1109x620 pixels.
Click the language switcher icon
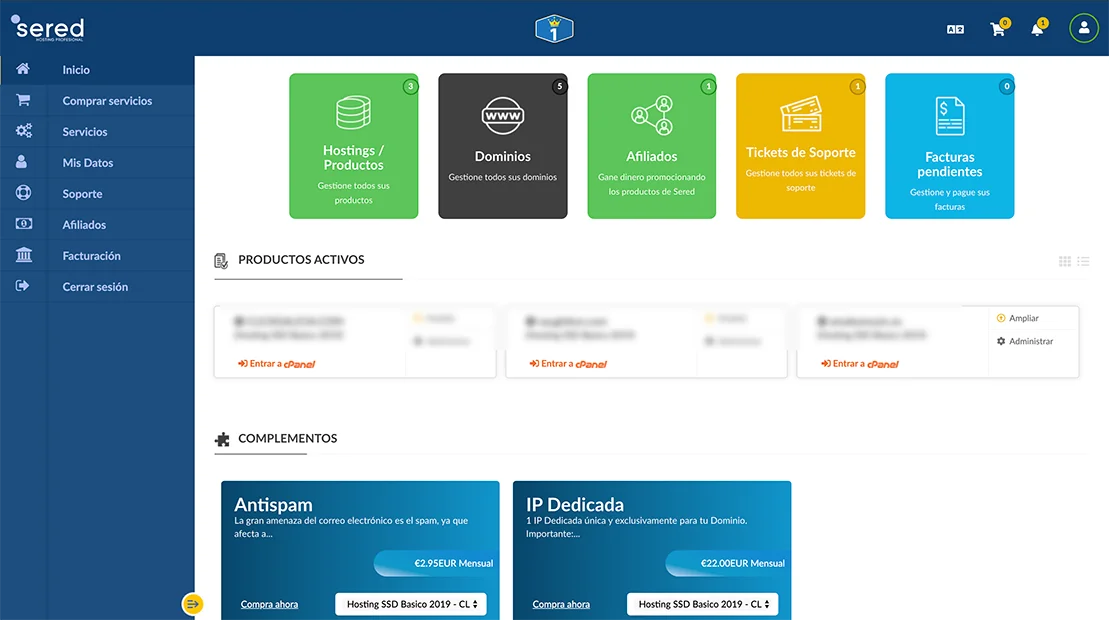[x=955, y=29]
